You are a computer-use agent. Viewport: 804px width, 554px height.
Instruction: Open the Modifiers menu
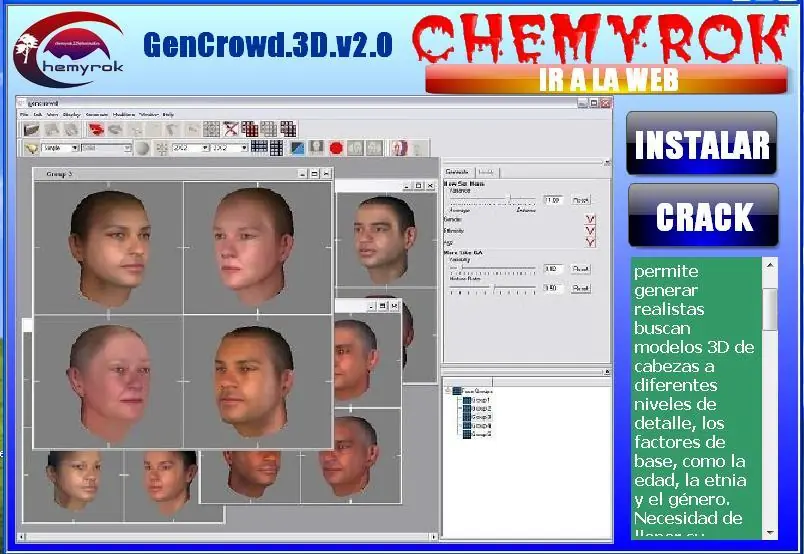pos(124,114)
